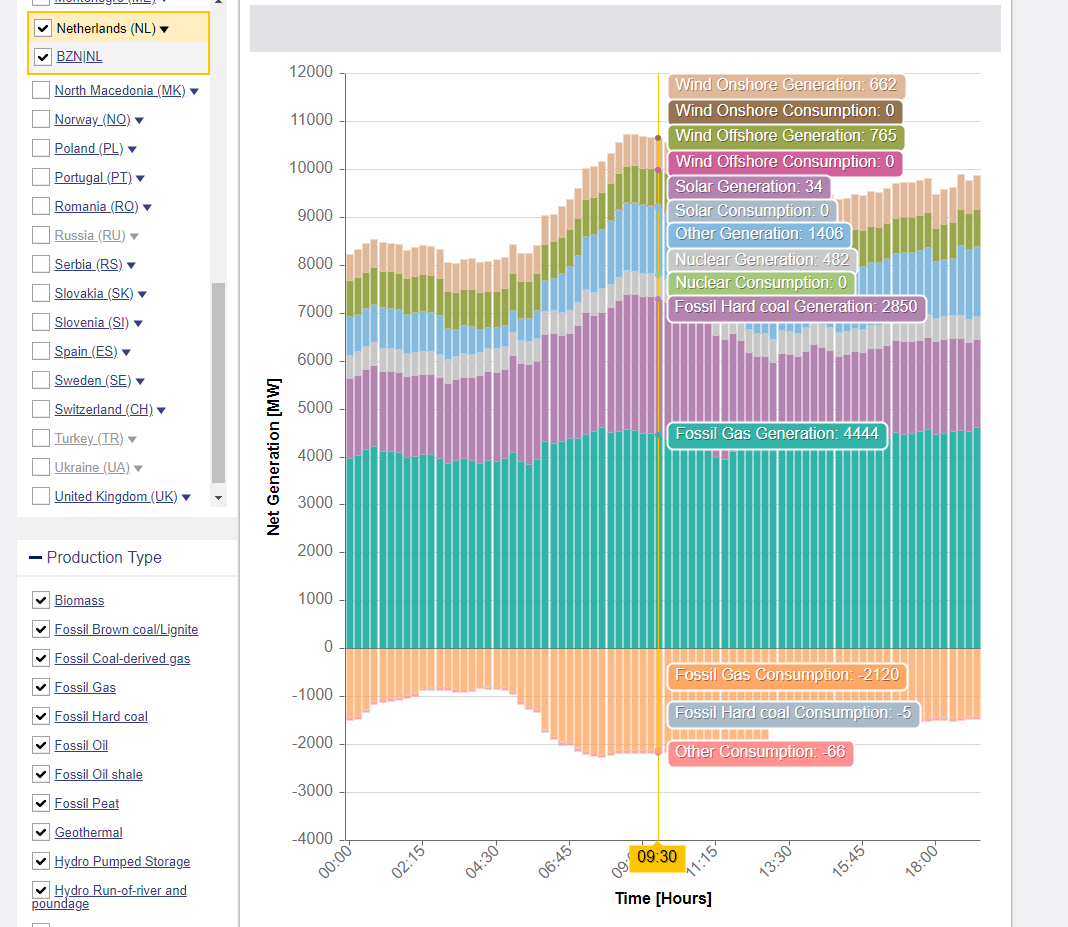The height and width of the screenshot is (927, 1068).
Task: Expand the Poland (PL) dropdown arrow
Action: point(132,149)
